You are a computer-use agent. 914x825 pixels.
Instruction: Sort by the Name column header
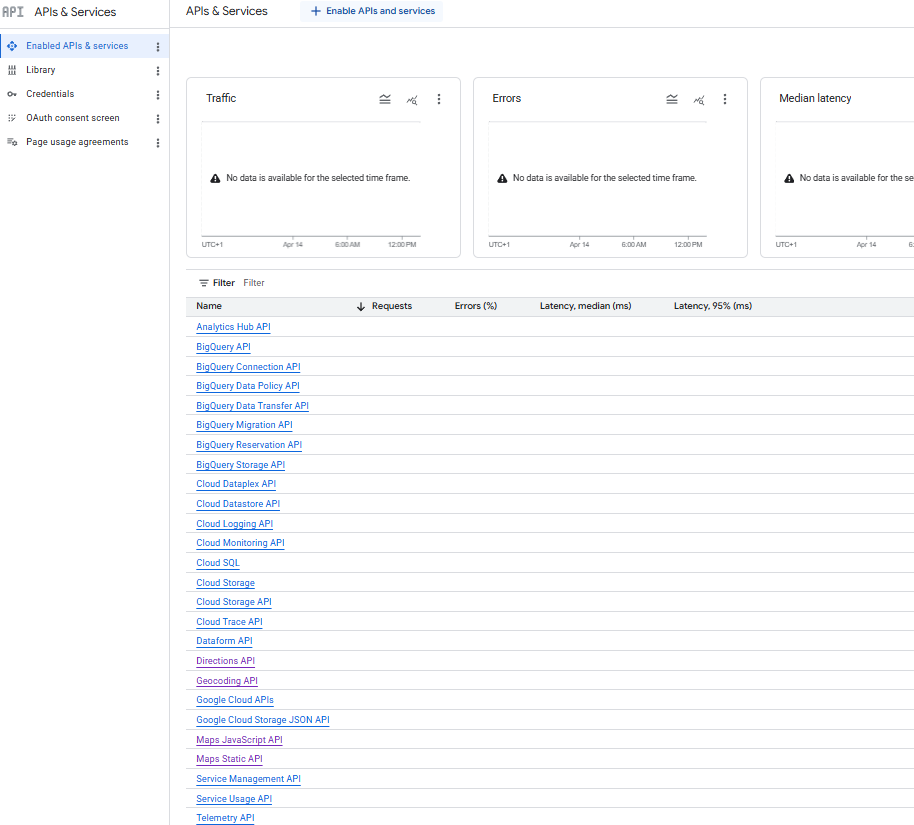click(209, 306)
